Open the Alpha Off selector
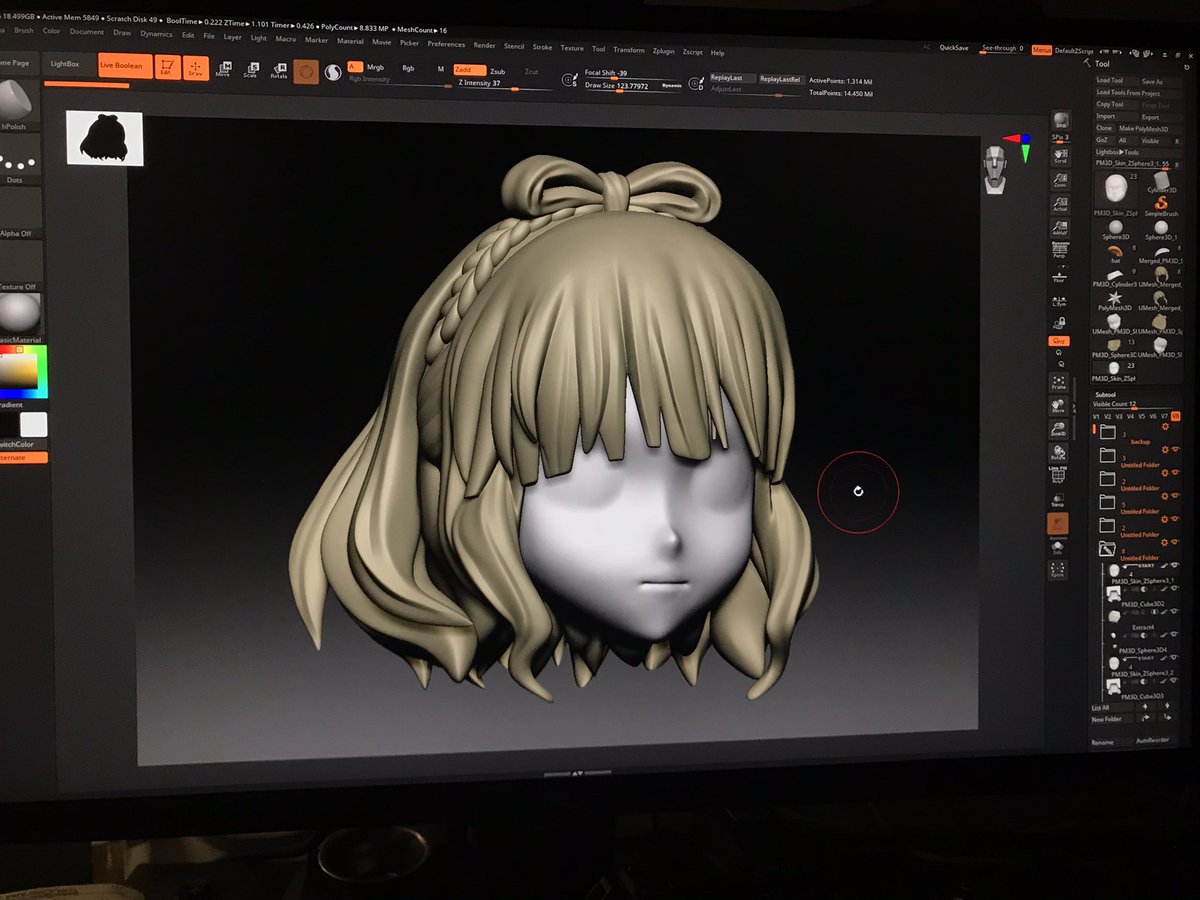 (20, 212)
